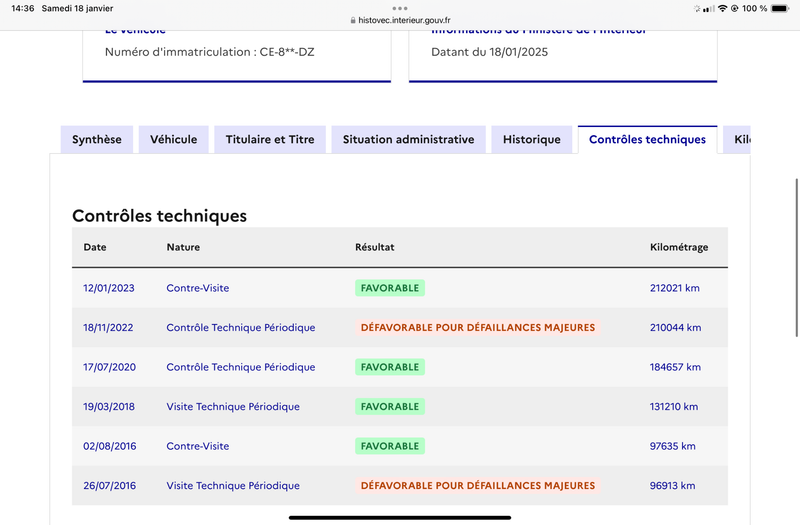Tap Samedi 18 janvier date in status bar
This screenshot has width=800, height=525.
[78, 8]
